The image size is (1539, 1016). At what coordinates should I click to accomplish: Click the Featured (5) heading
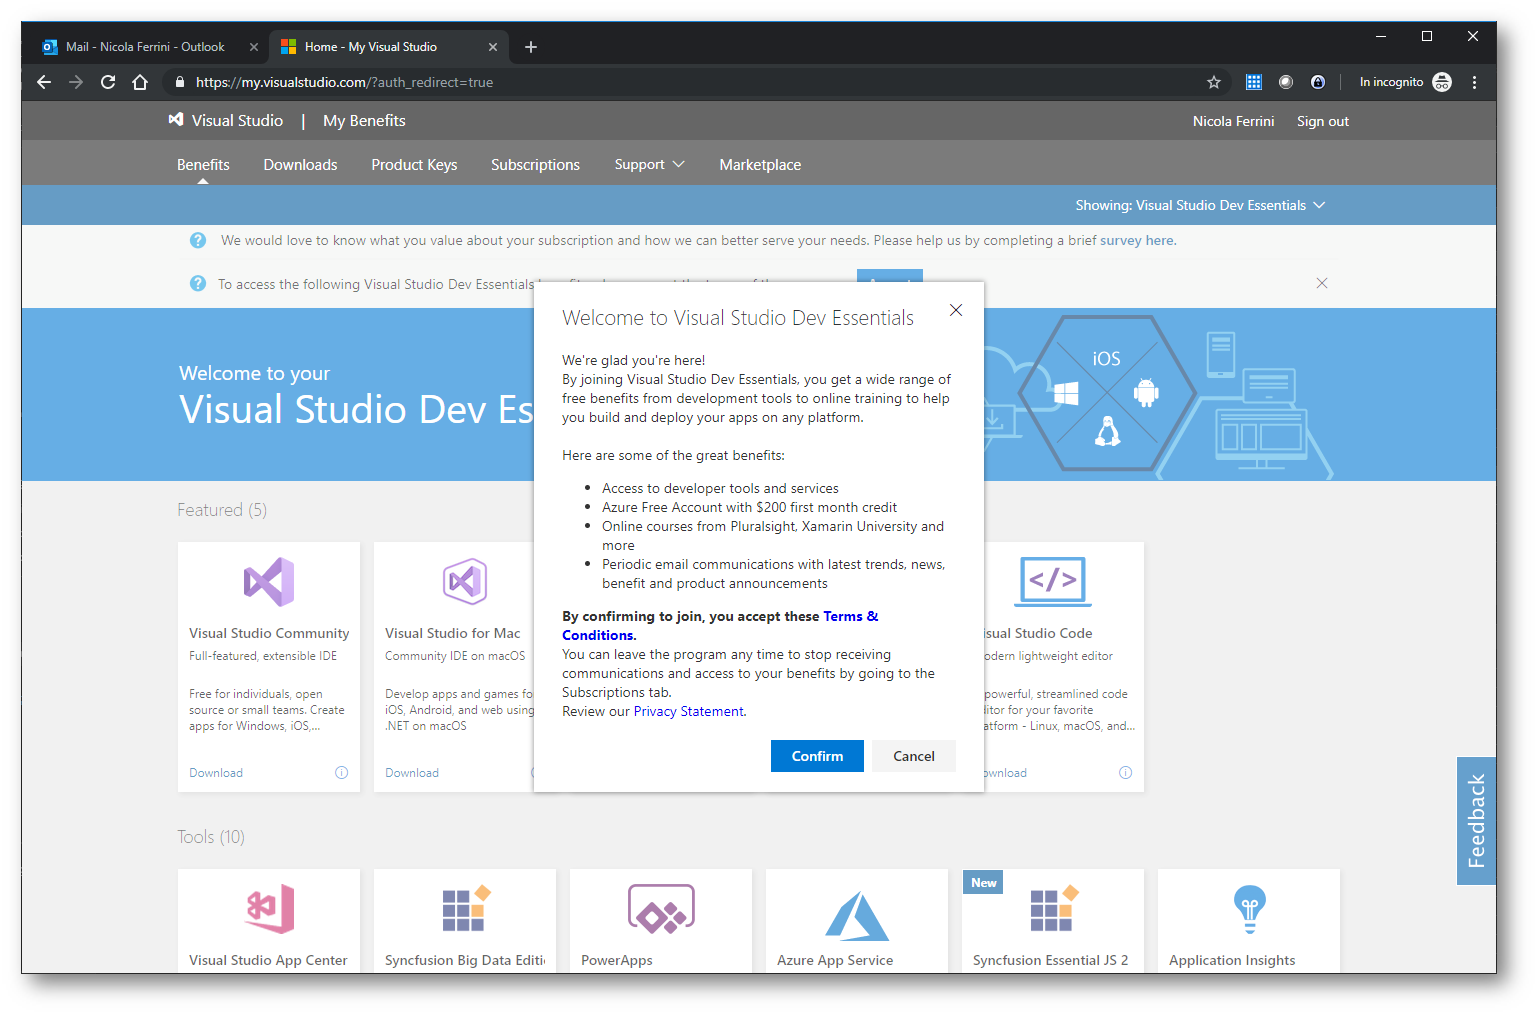(x=222, y=510)
